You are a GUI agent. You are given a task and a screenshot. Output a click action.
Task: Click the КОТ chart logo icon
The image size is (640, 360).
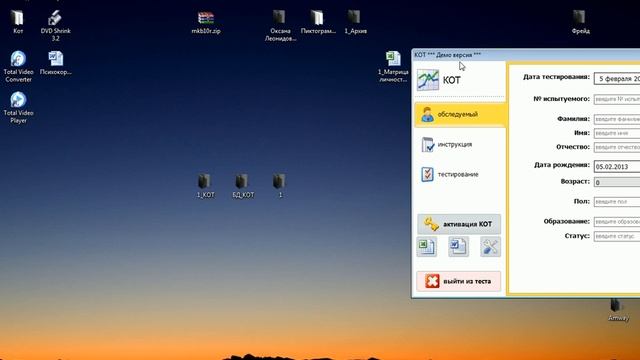[x=428, y=80]
